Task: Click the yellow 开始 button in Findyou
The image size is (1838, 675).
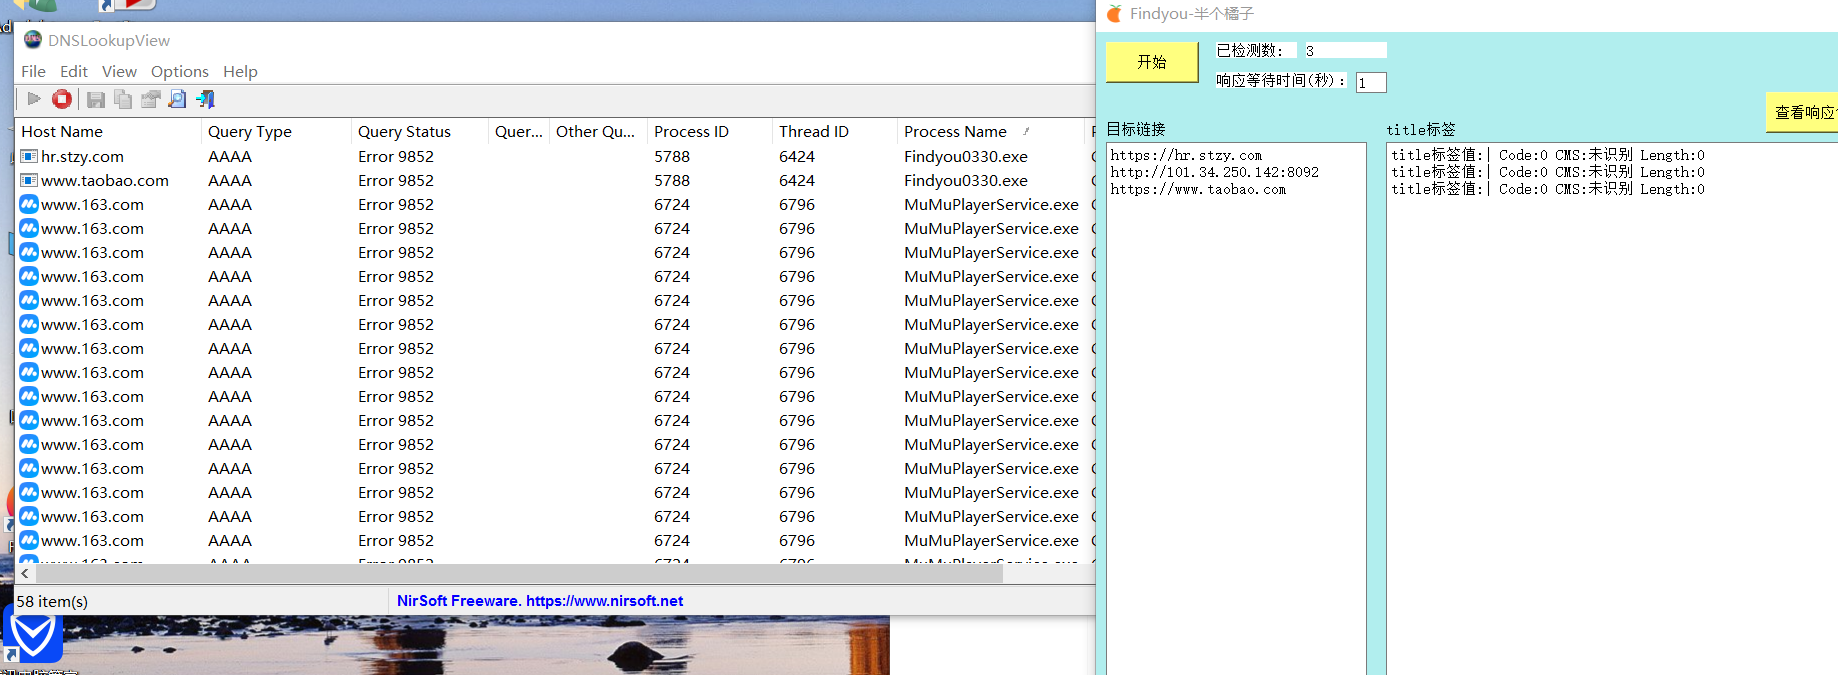Action: pyautogui.click(x=1152, y=62)
